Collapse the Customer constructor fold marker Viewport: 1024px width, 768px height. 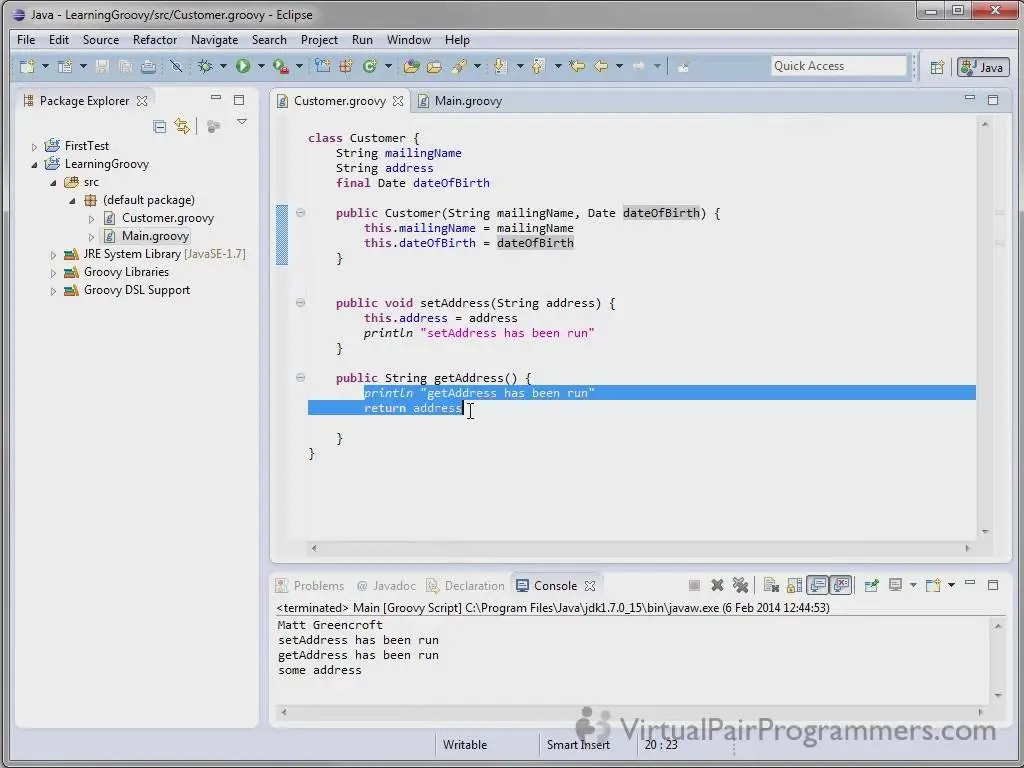(x=300, y=212)
